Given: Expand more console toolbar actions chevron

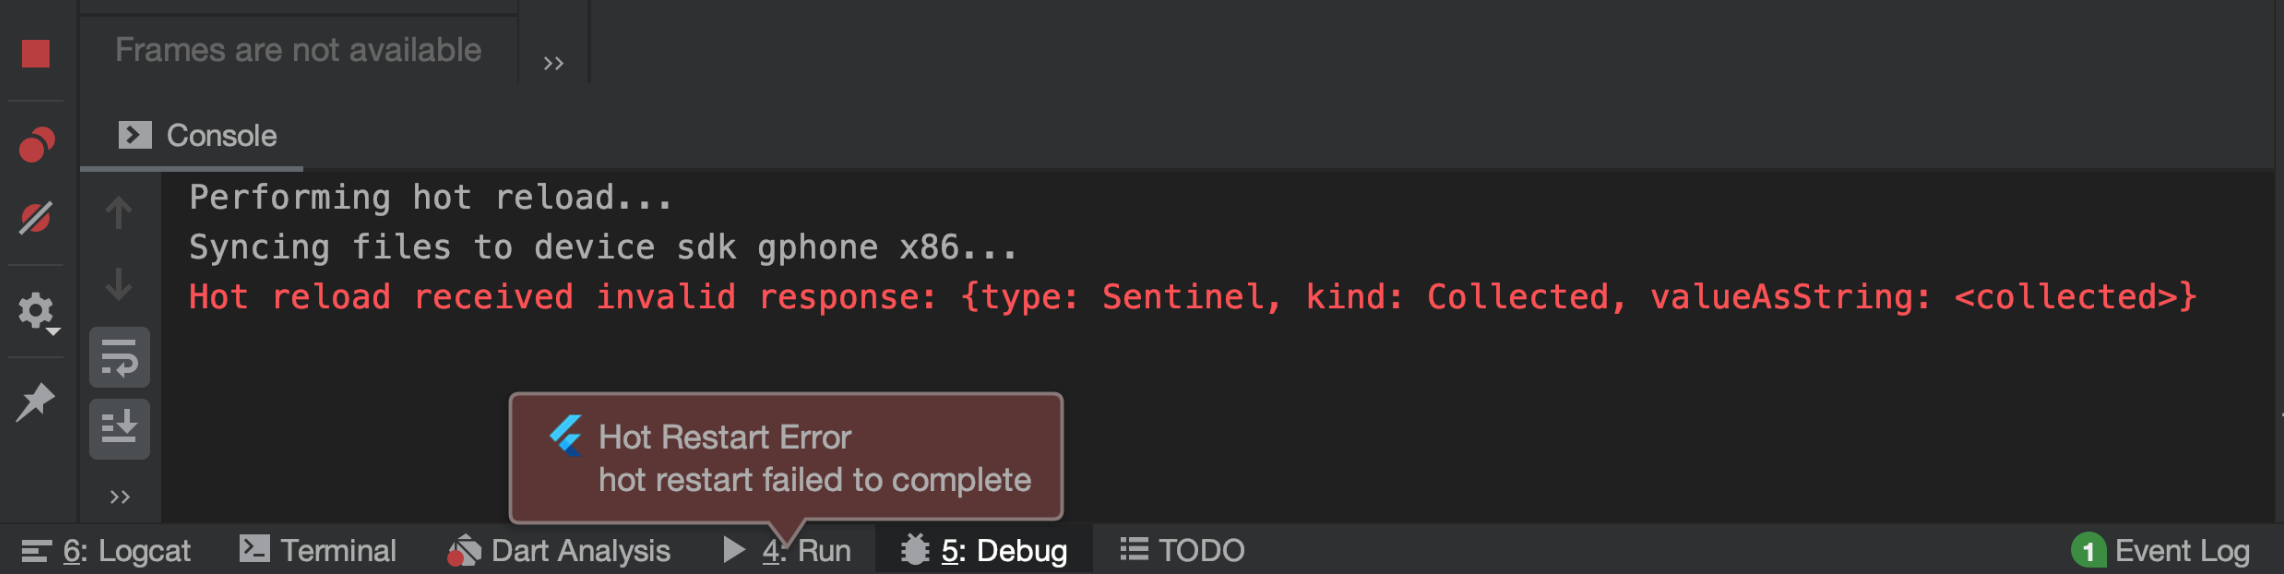Looking at the screenshot, I should [120, 496].
